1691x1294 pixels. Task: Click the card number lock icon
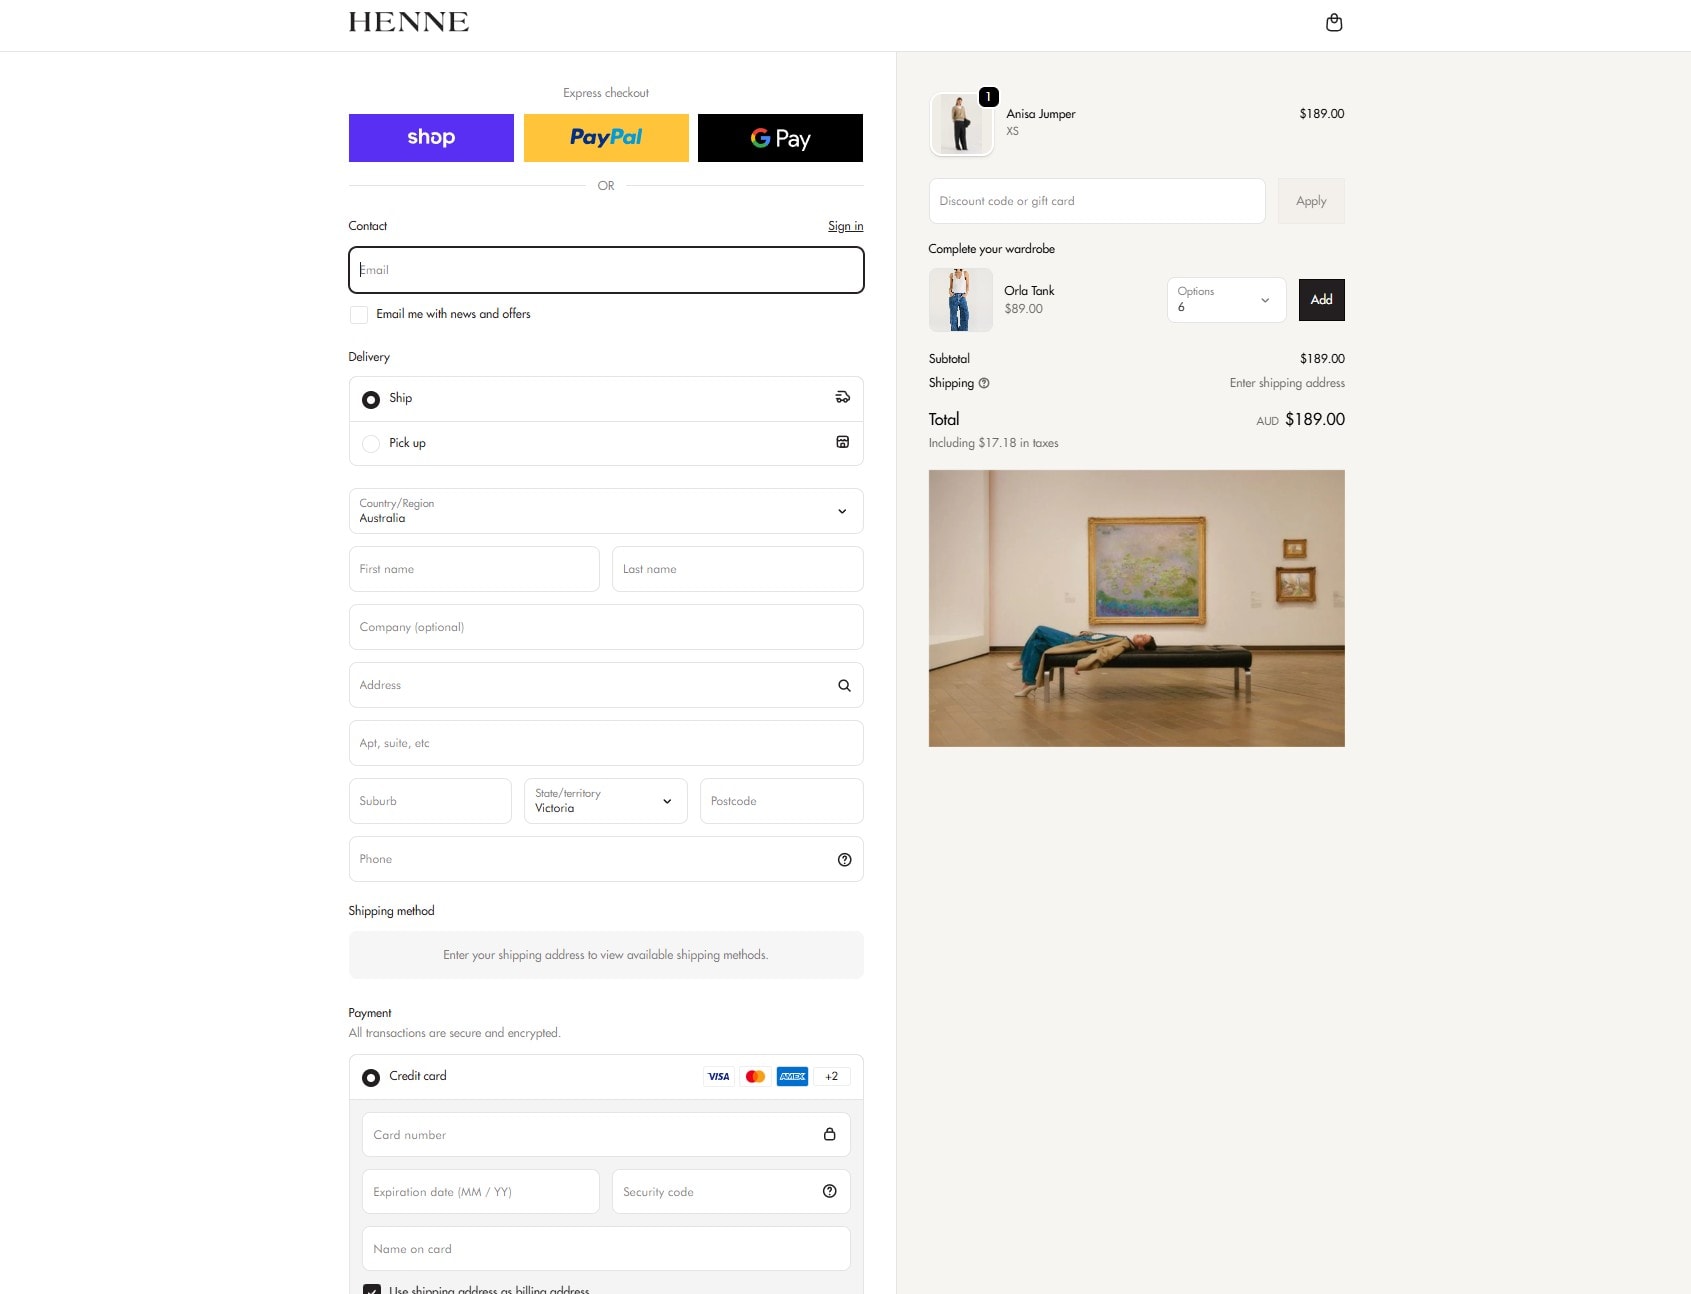[829, 1134]
